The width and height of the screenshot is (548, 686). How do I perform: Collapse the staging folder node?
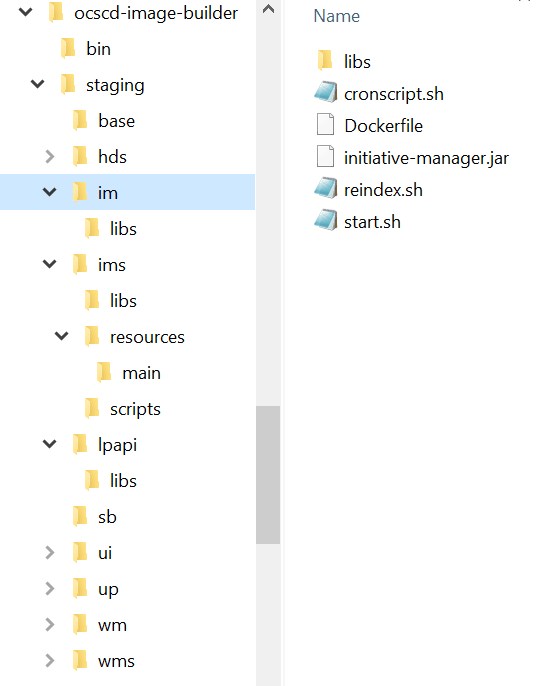coord(38,84)
